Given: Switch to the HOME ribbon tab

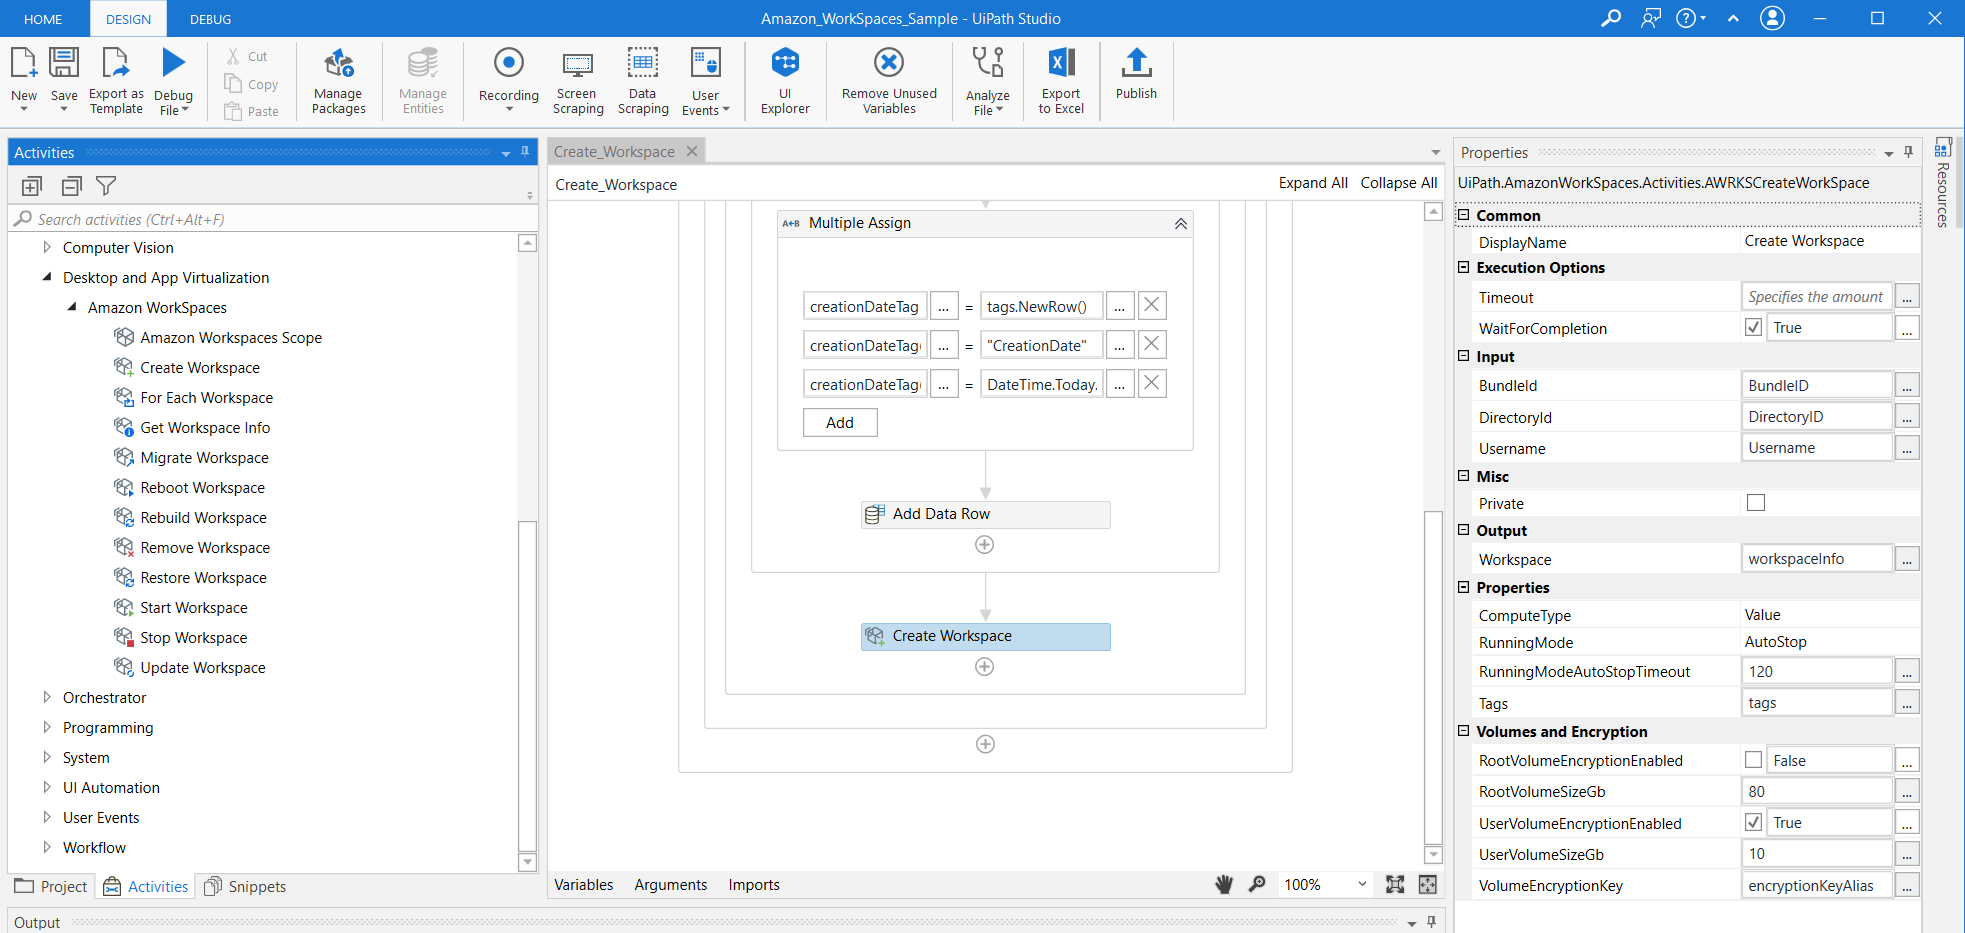Looking at the screenshot, I should click(x=43, y=19).
